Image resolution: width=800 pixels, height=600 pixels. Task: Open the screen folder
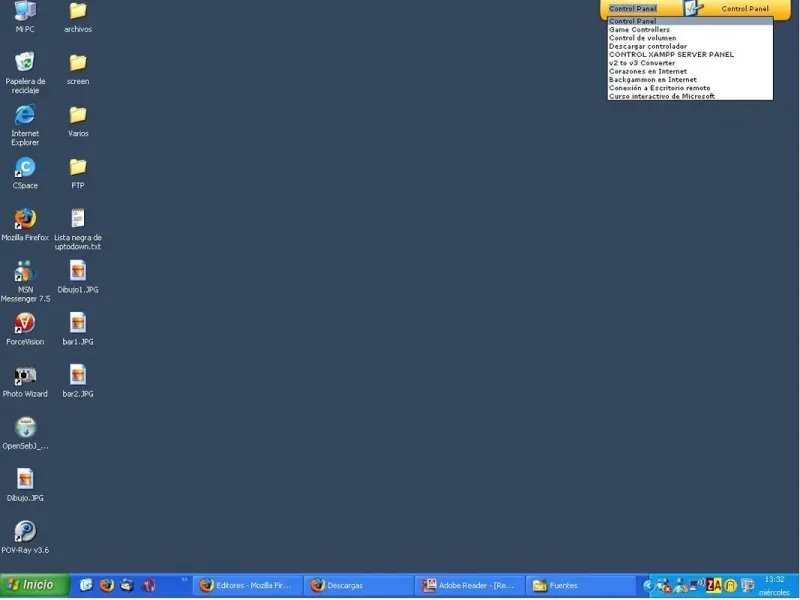78,69
